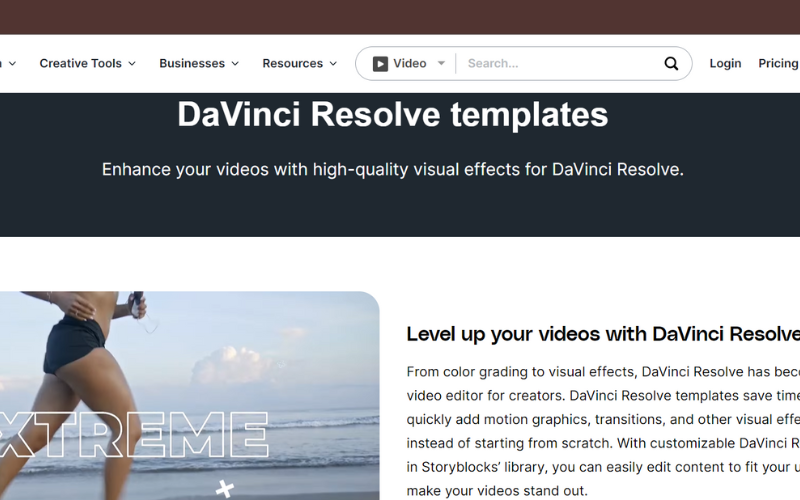The image size is (800, 500).
Task: Click the EXTREME beach runner thumbnail
Action: click(x=189, y=395)
